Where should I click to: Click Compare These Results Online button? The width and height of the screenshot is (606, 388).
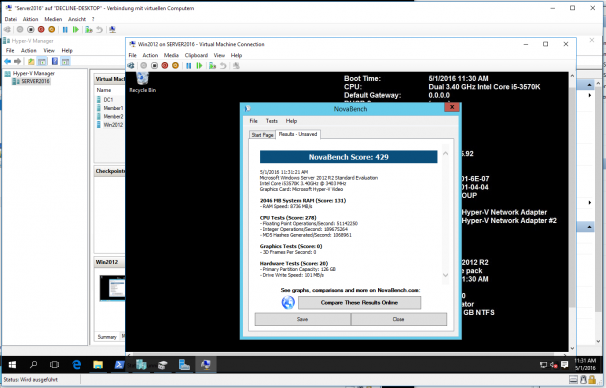(359, 303)
